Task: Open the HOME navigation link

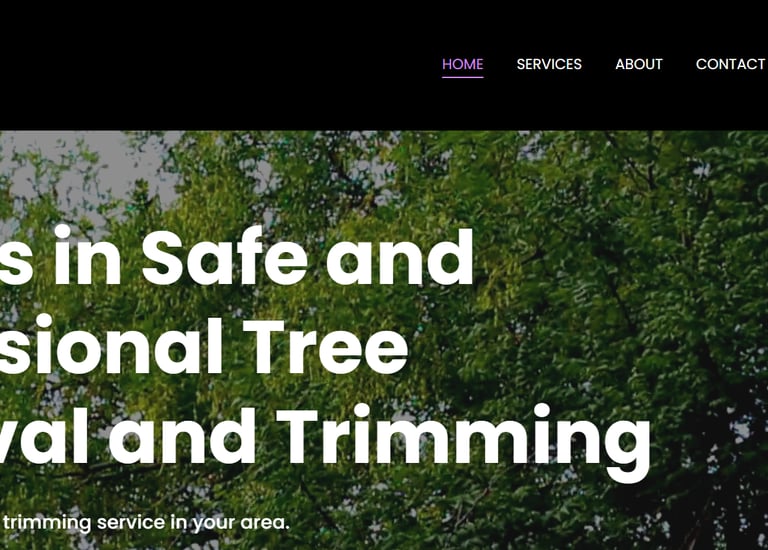Action: pyautogui.click(x=462, y=64)
